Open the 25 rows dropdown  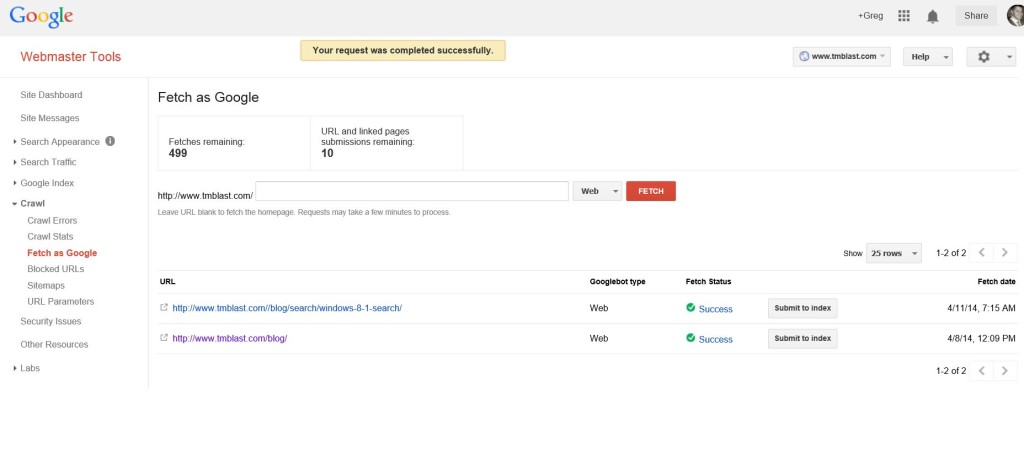(894, 253)
